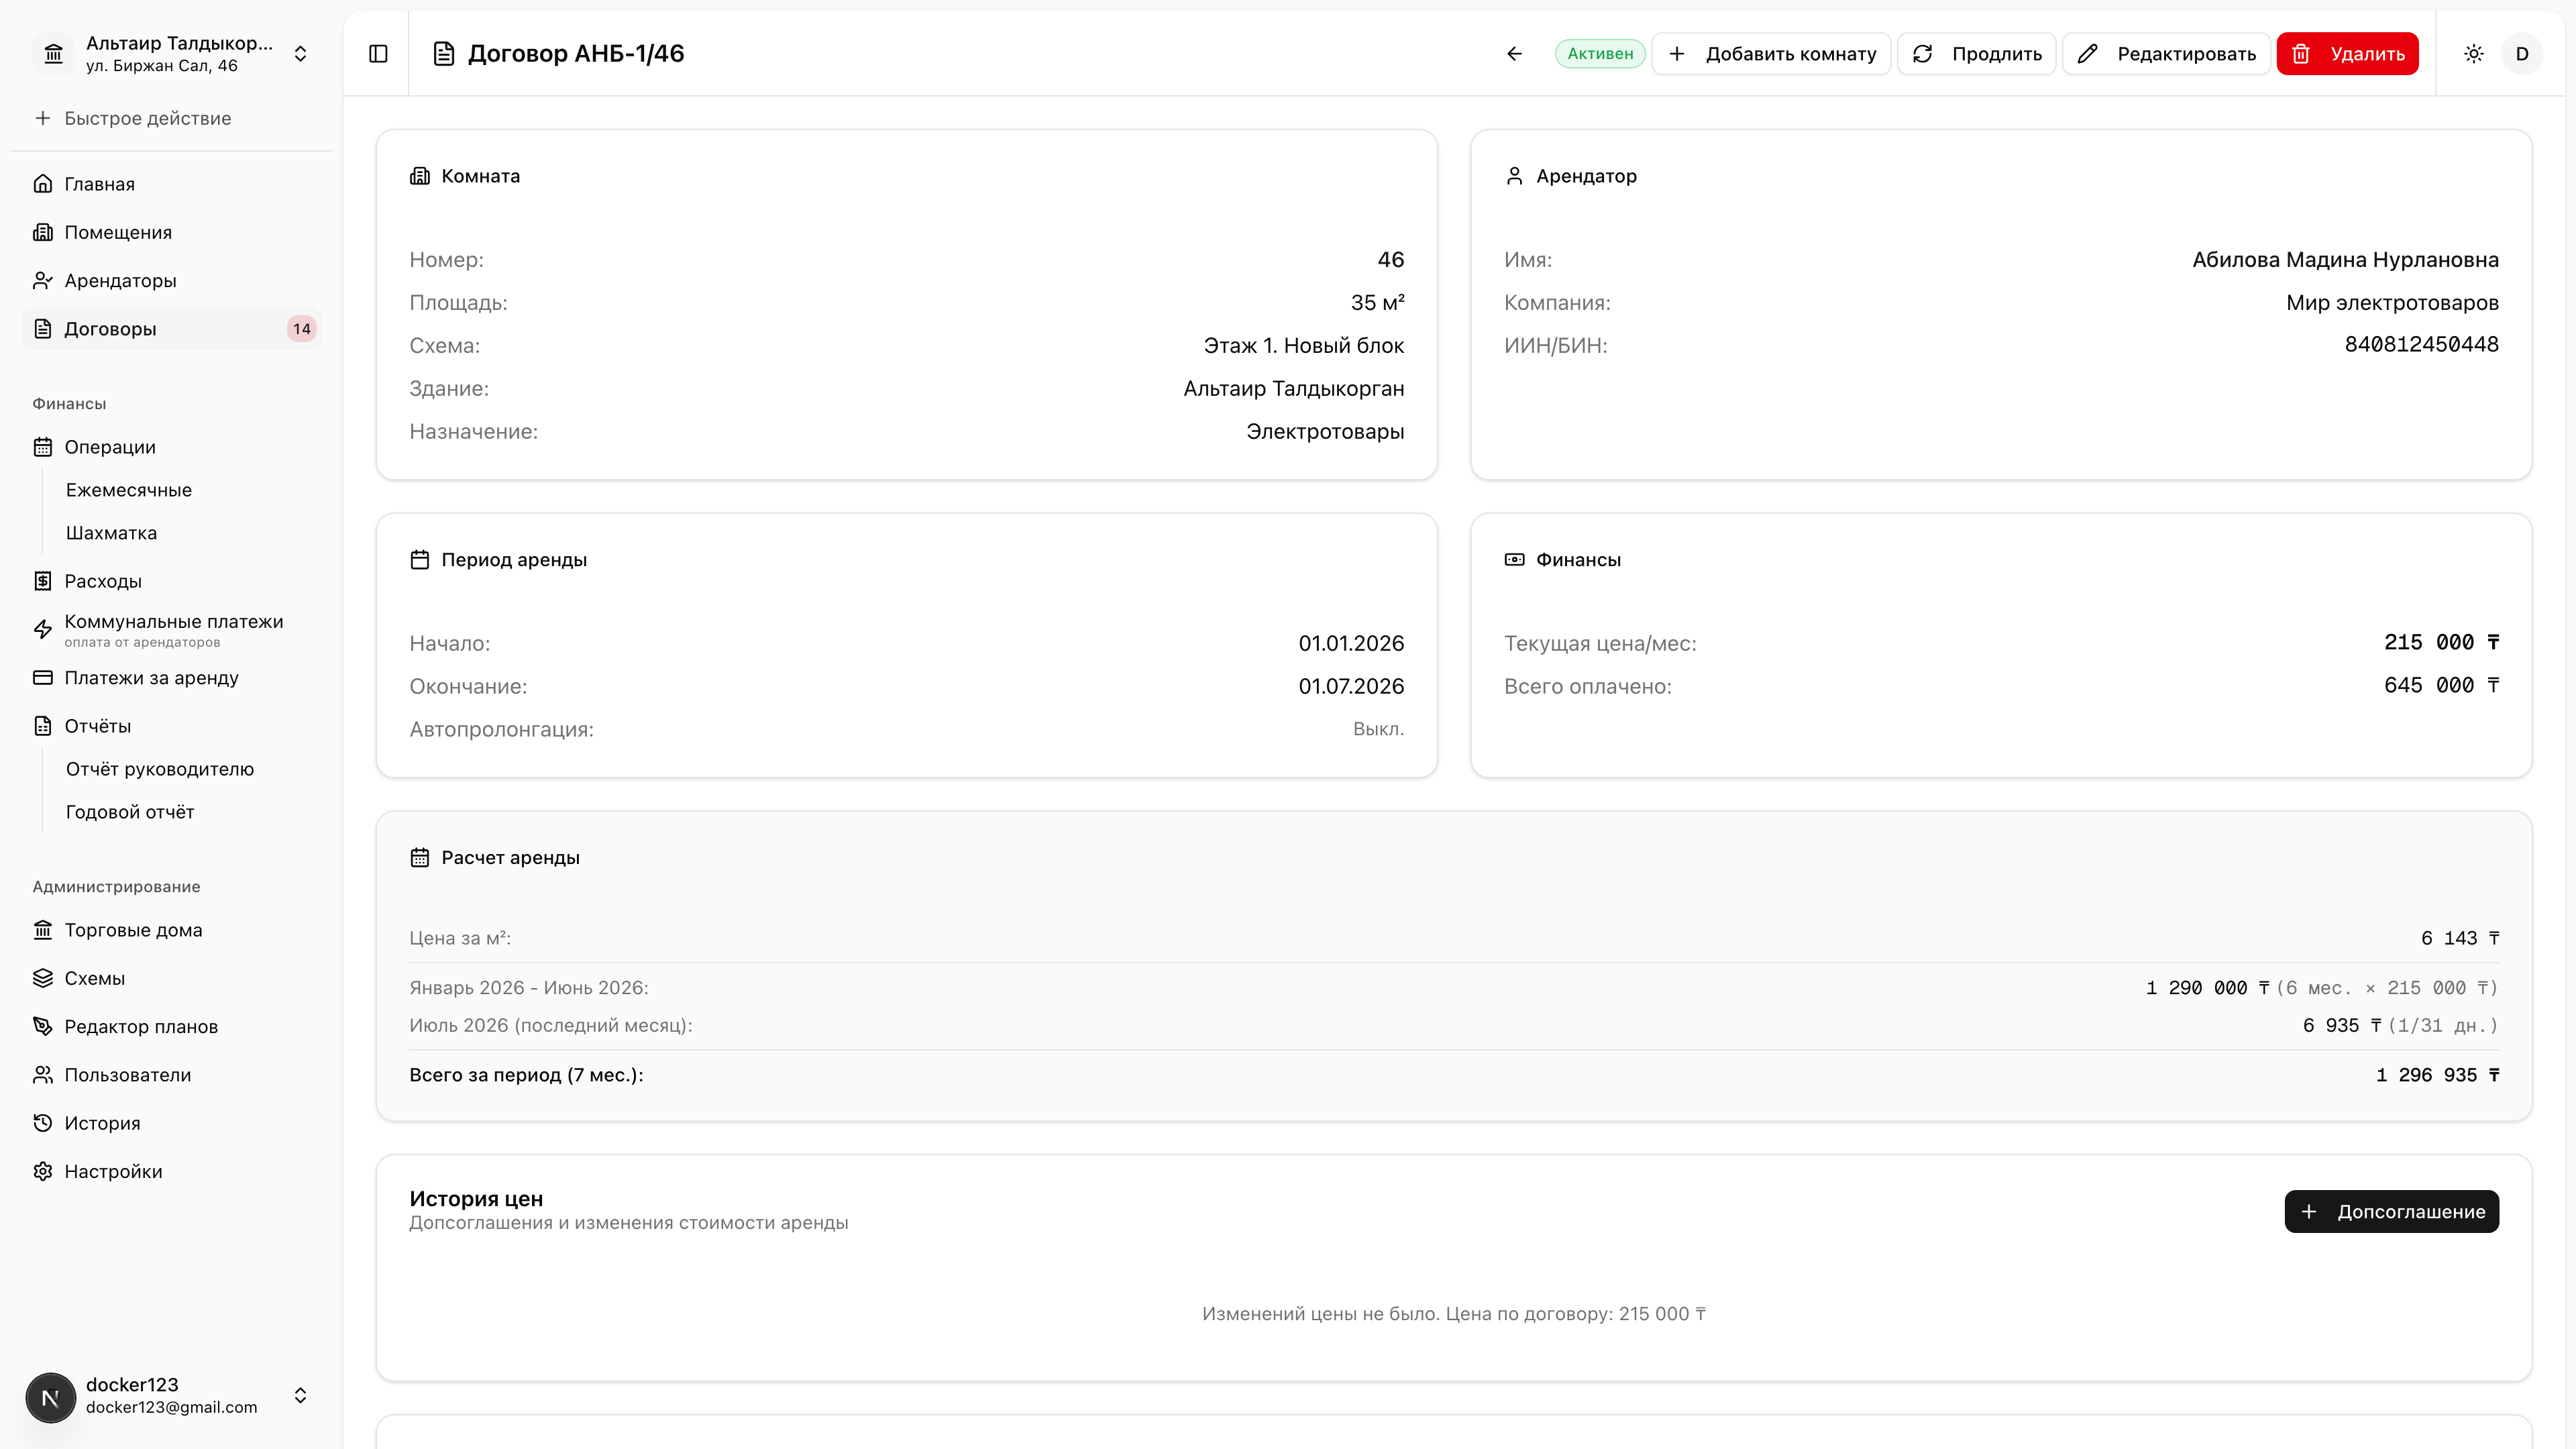The image size is (2576, 1449).
Task: Open Помещения section
Action: (x=172, y=232)
